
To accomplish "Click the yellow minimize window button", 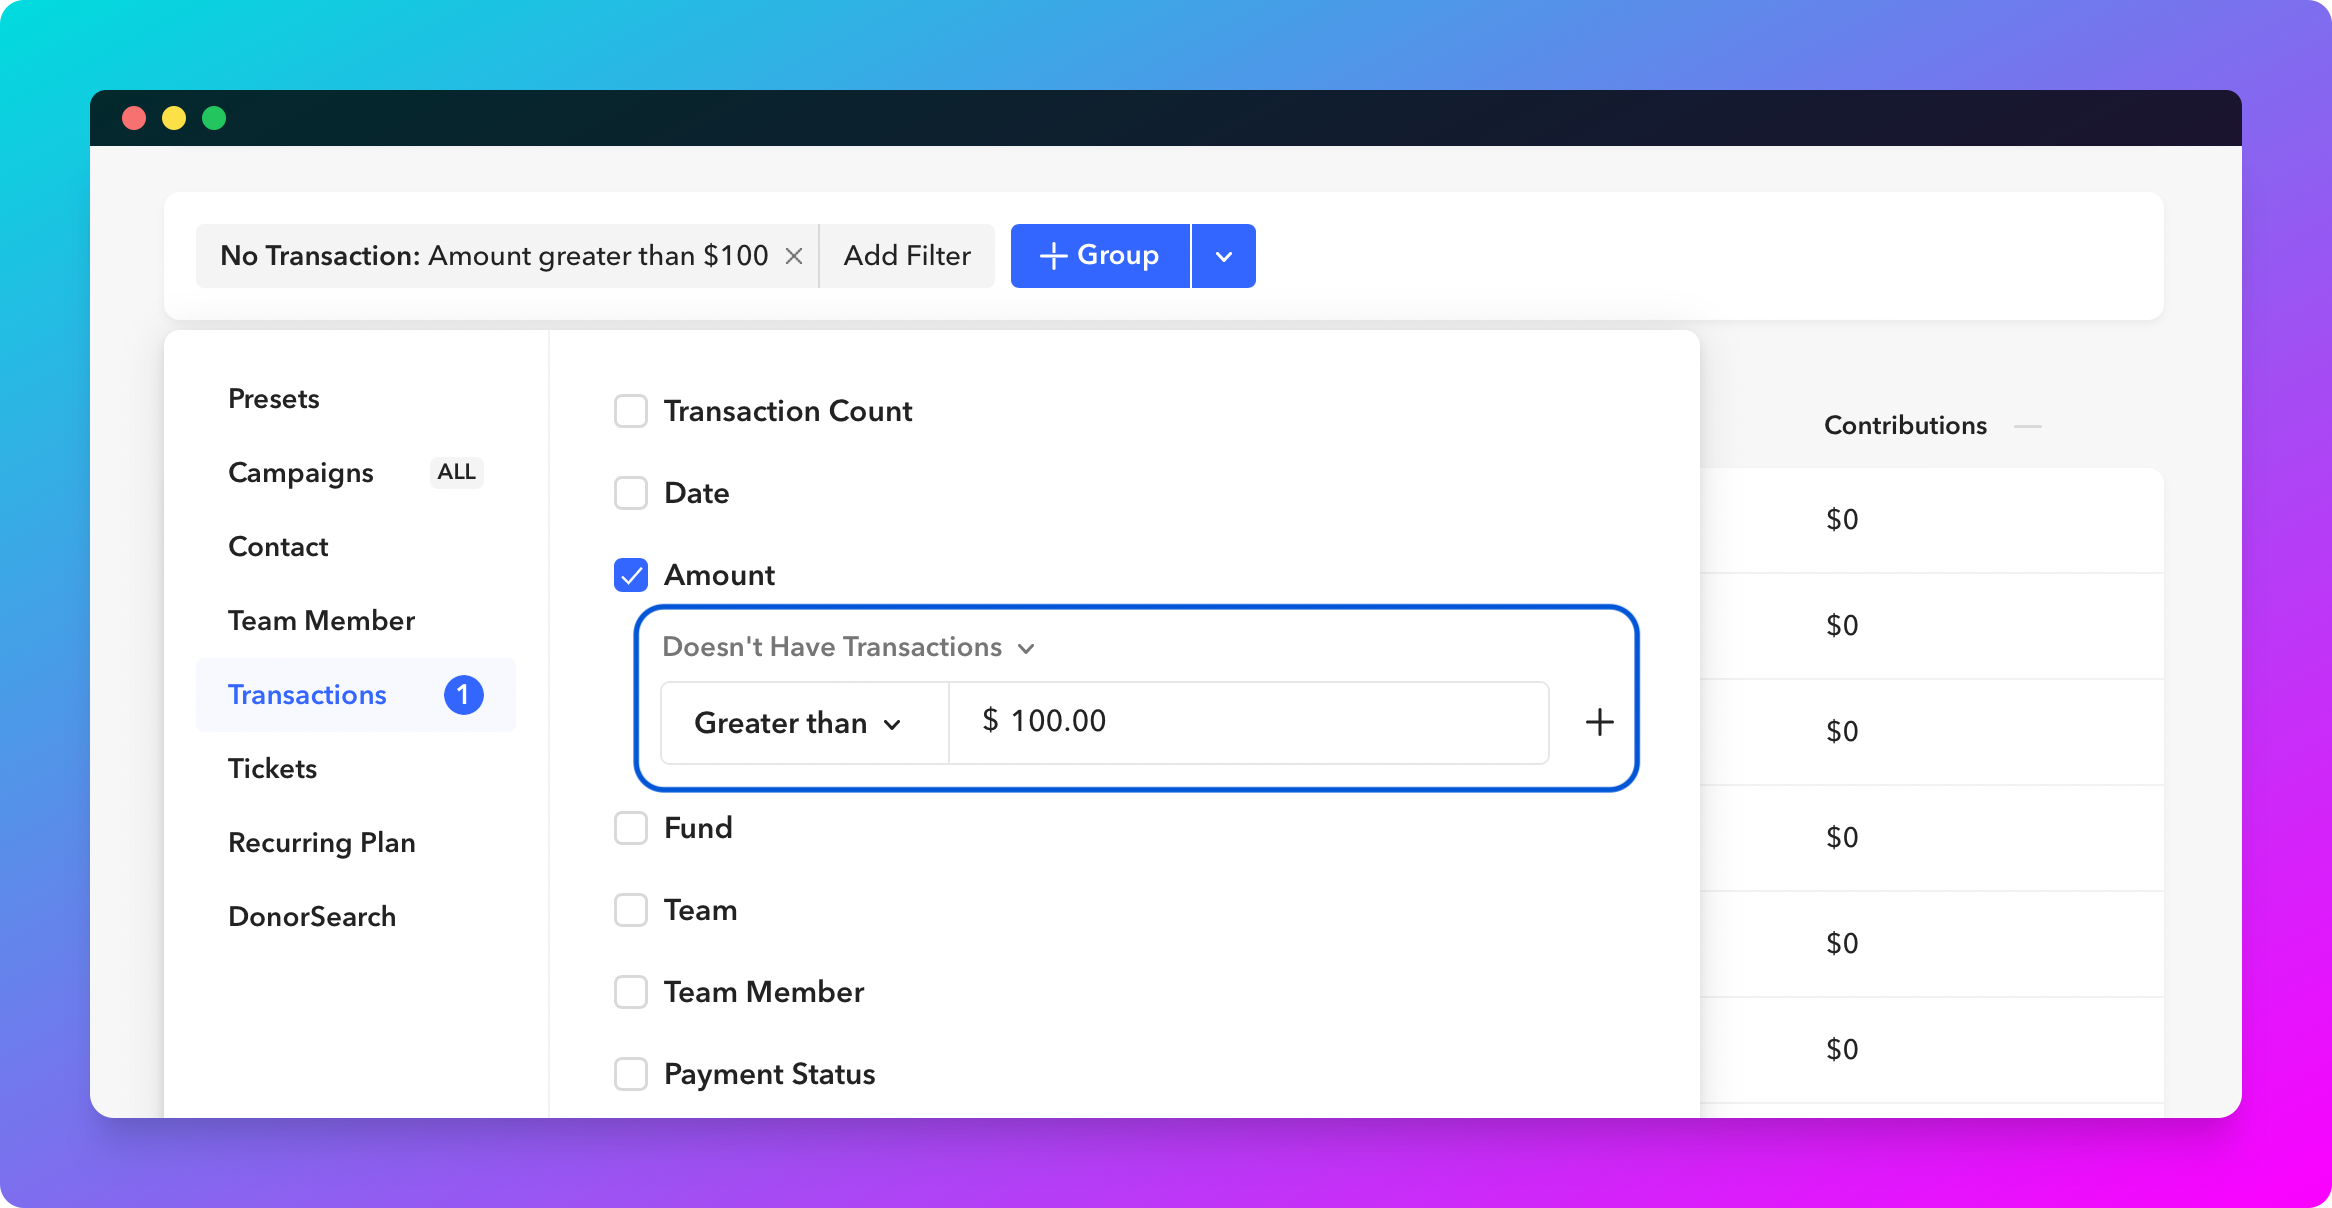I will pyautogui.click(x=174, y=118).
